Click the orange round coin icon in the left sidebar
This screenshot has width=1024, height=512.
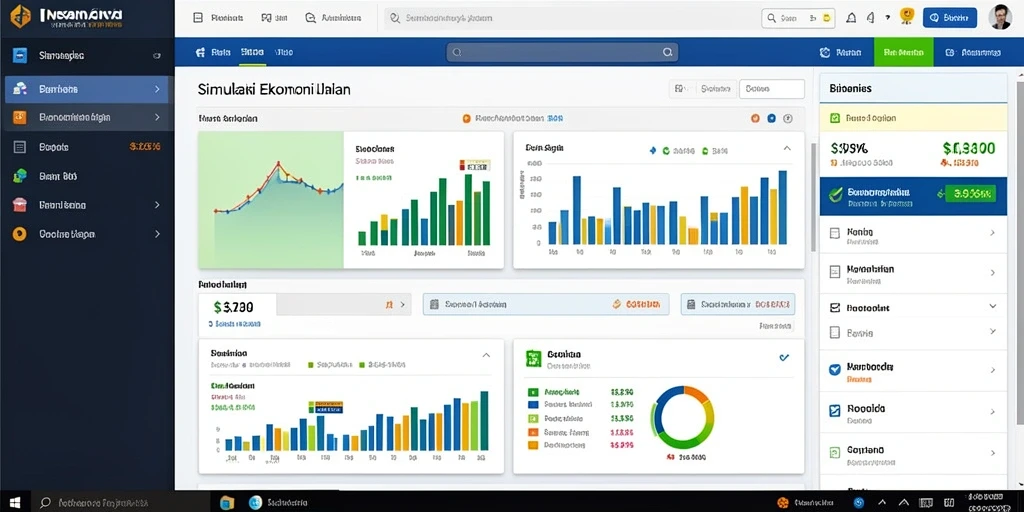20,234
